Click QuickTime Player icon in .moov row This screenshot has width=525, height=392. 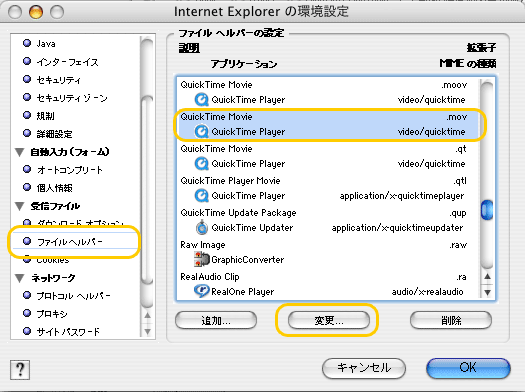tap(202, 99)
